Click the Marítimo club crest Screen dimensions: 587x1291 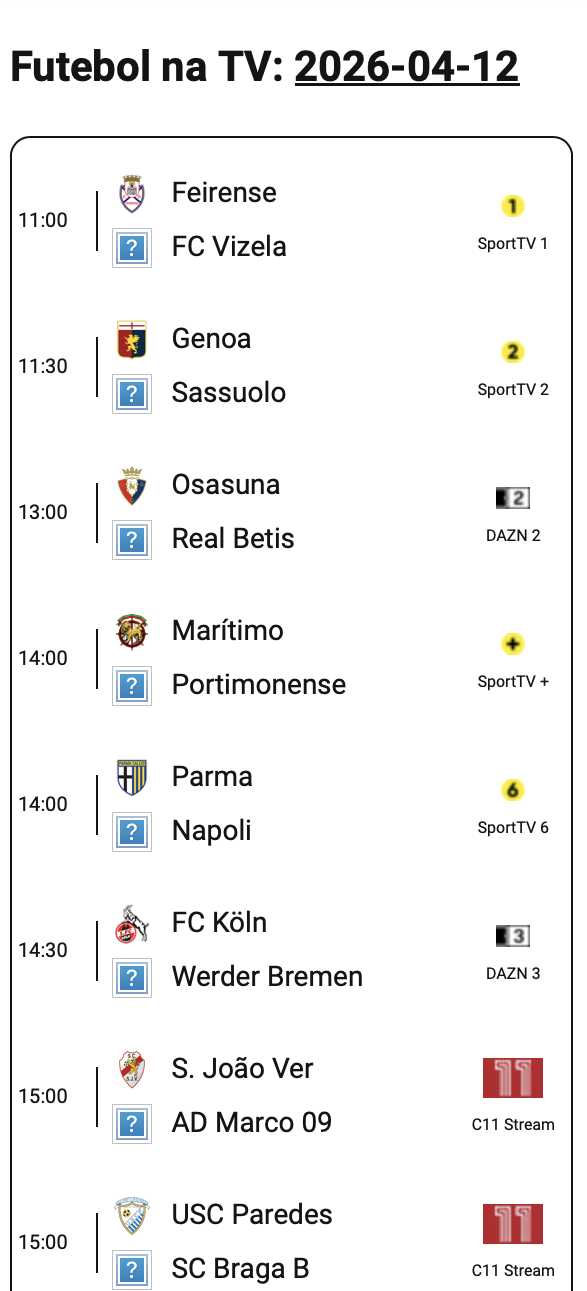click(x=132, y=631)
